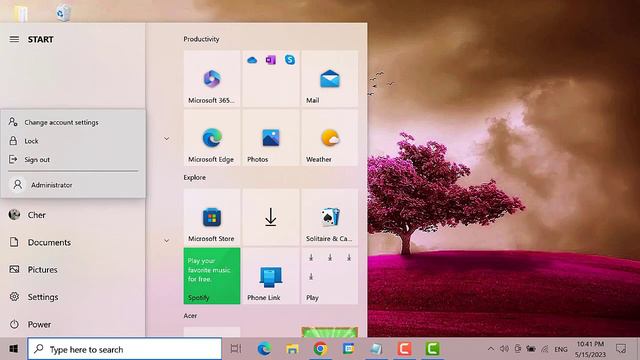Choose Sign out from the account menu
The image size is (640, 360).
pyautogui.click(x=73, y=160)
